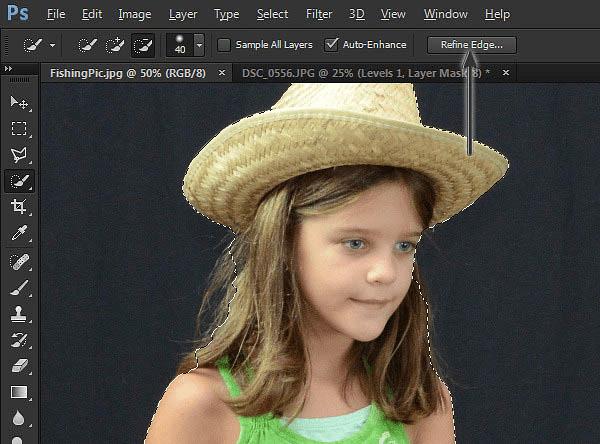Image resolution: width=600 pixels, height=444 pixels.
Task: Expand the toolbox panel double-arrow
Action: [x=8, y=69]
